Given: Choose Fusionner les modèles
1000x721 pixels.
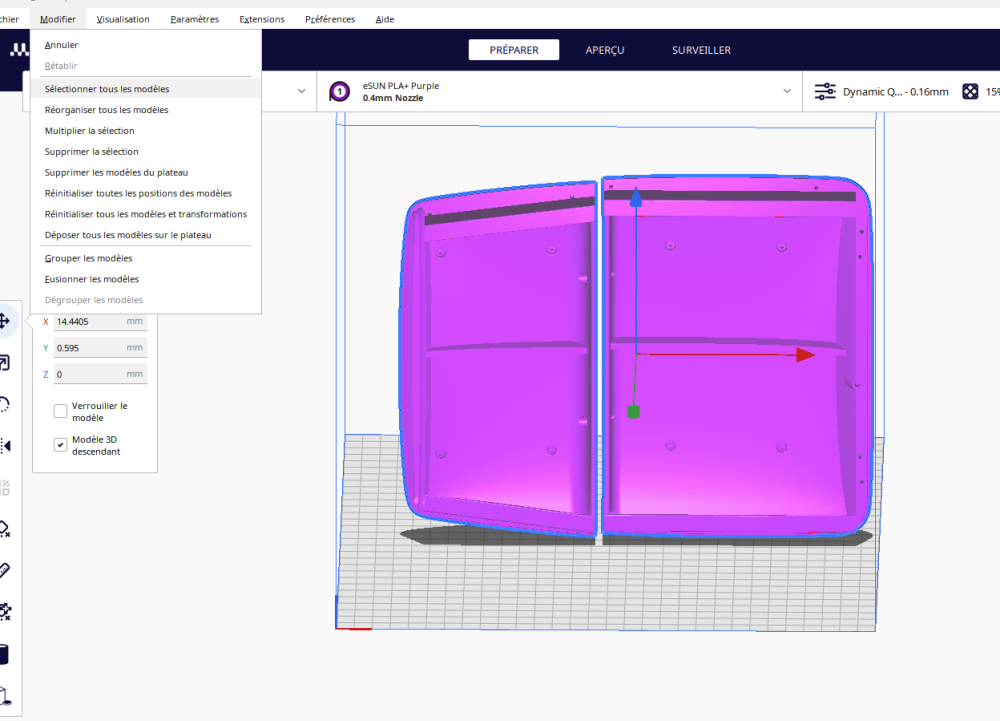Looking at the screenshot, I should (145, 279).
